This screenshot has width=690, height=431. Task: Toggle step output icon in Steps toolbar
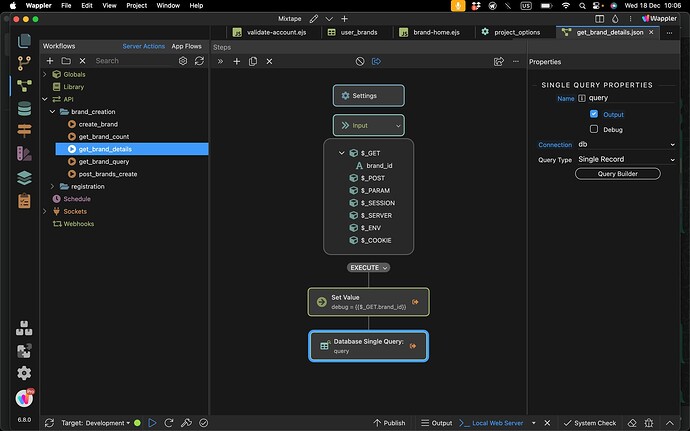pyautogui.click(x=376, y=61)
